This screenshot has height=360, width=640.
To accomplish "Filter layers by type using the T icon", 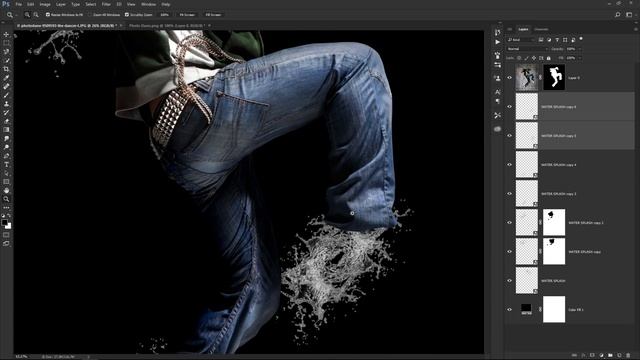I will tap(557, 40).
